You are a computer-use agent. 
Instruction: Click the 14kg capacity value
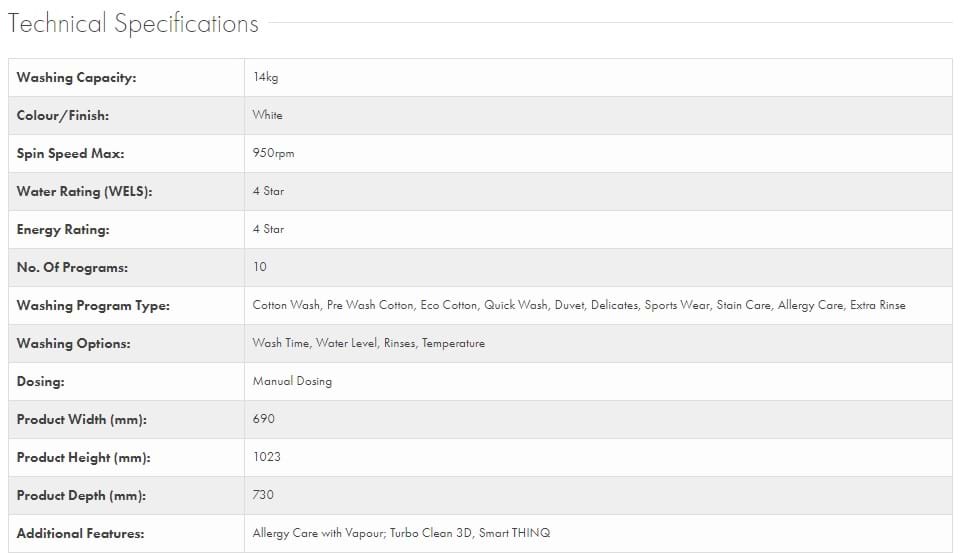click(x=265, y=77)
